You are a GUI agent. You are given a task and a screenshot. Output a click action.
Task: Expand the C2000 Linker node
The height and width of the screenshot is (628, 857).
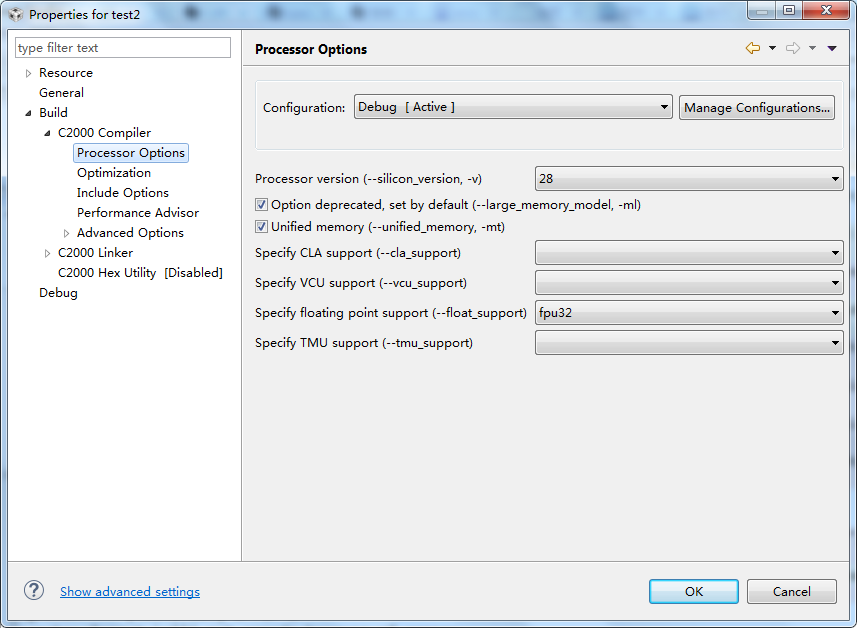(47, 253)
